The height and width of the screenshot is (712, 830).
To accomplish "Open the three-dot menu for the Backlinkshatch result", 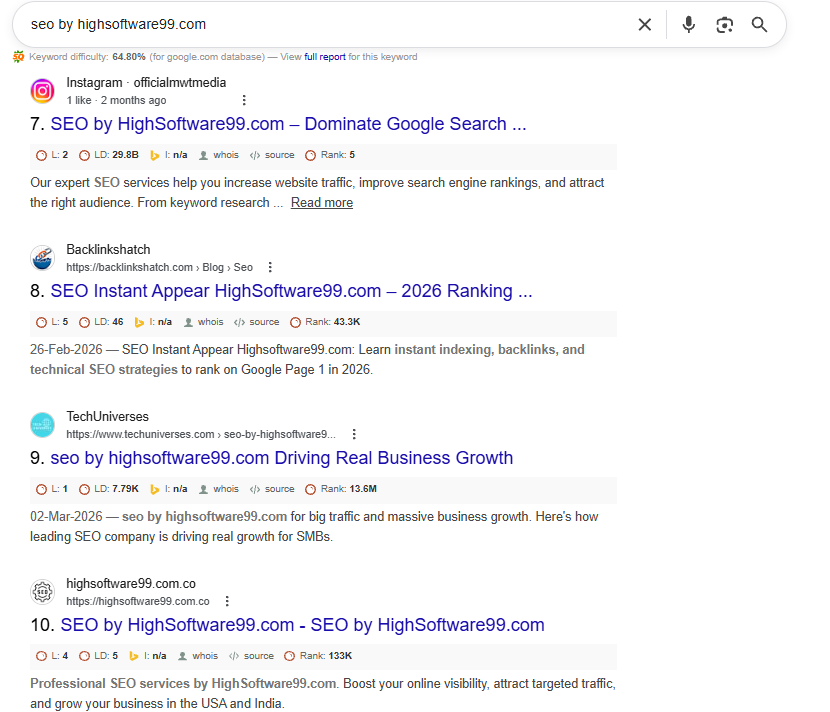I will (x=270, y=266).
